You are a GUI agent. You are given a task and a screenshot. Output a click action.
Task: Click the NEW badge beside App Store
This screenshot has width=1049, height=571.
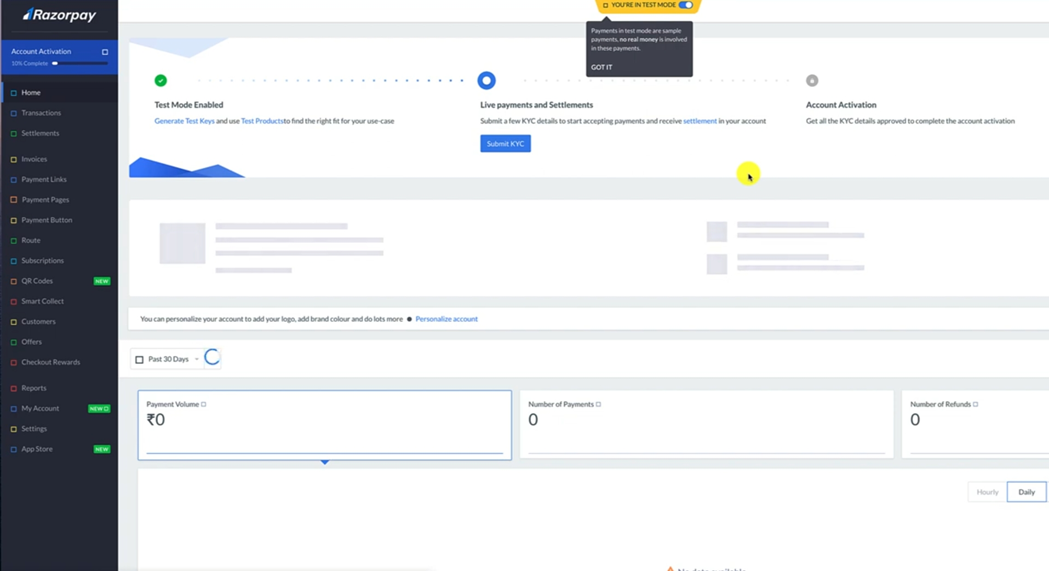(102, 449)
